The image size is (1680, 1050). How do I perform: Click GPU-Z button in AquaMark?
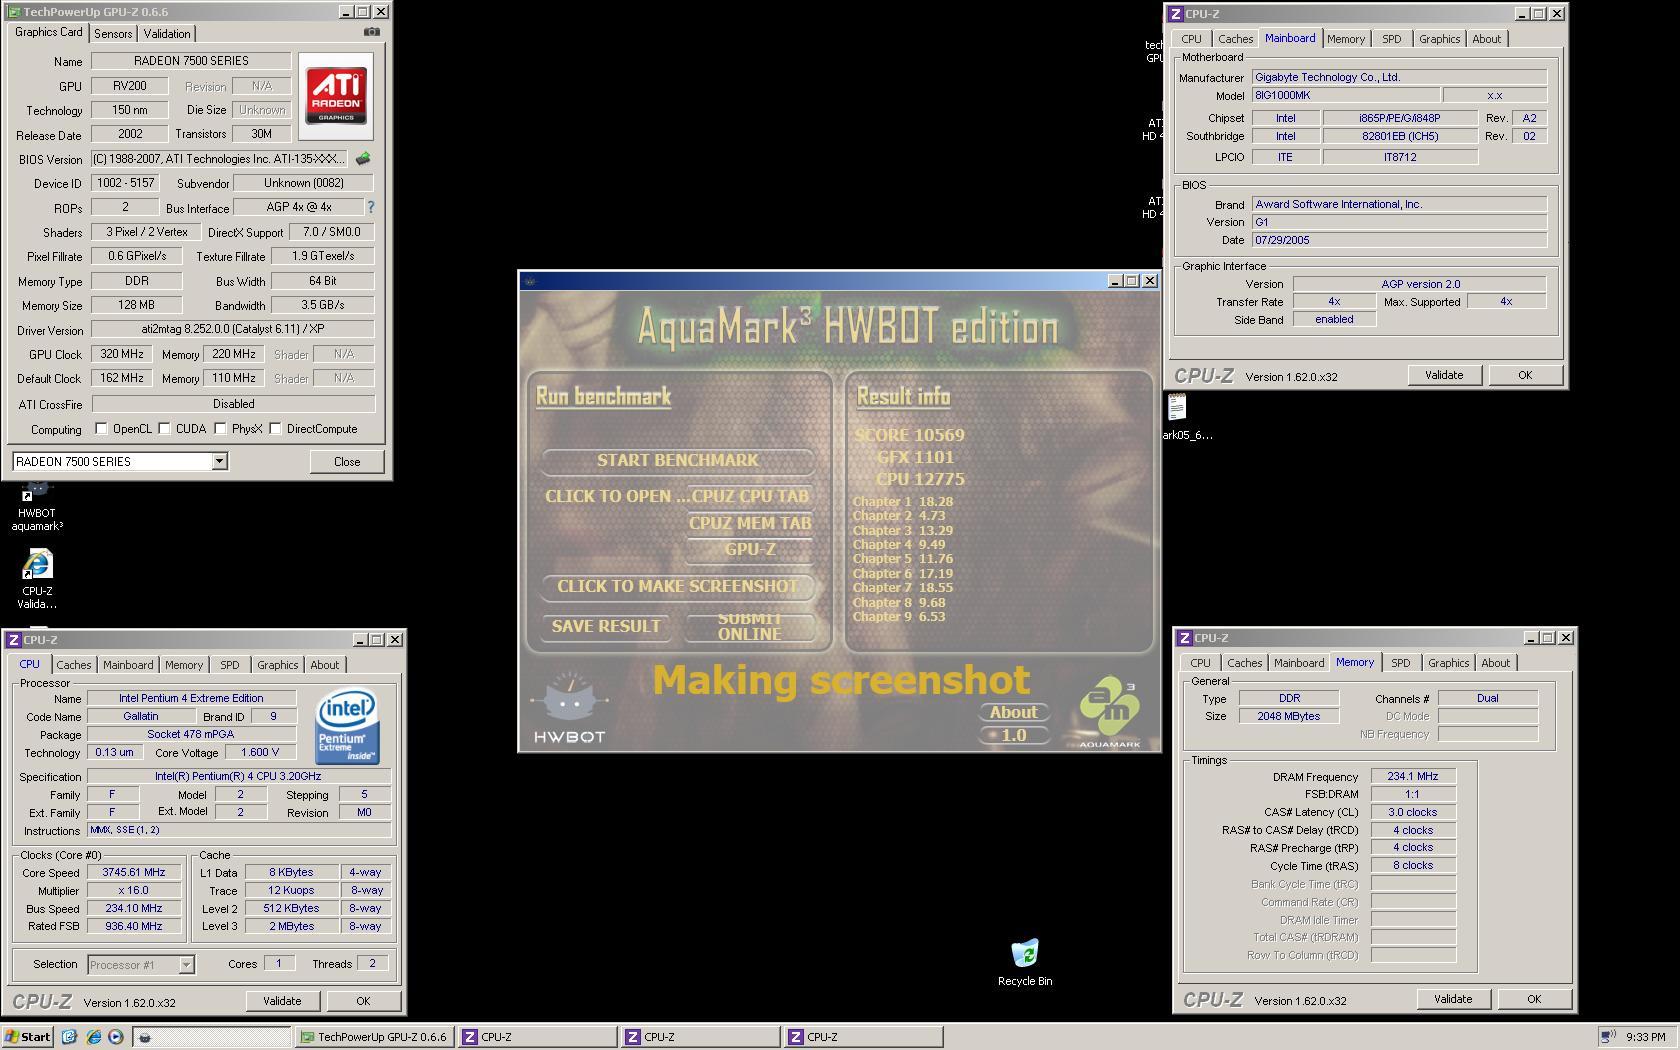(x=749, y=549)
